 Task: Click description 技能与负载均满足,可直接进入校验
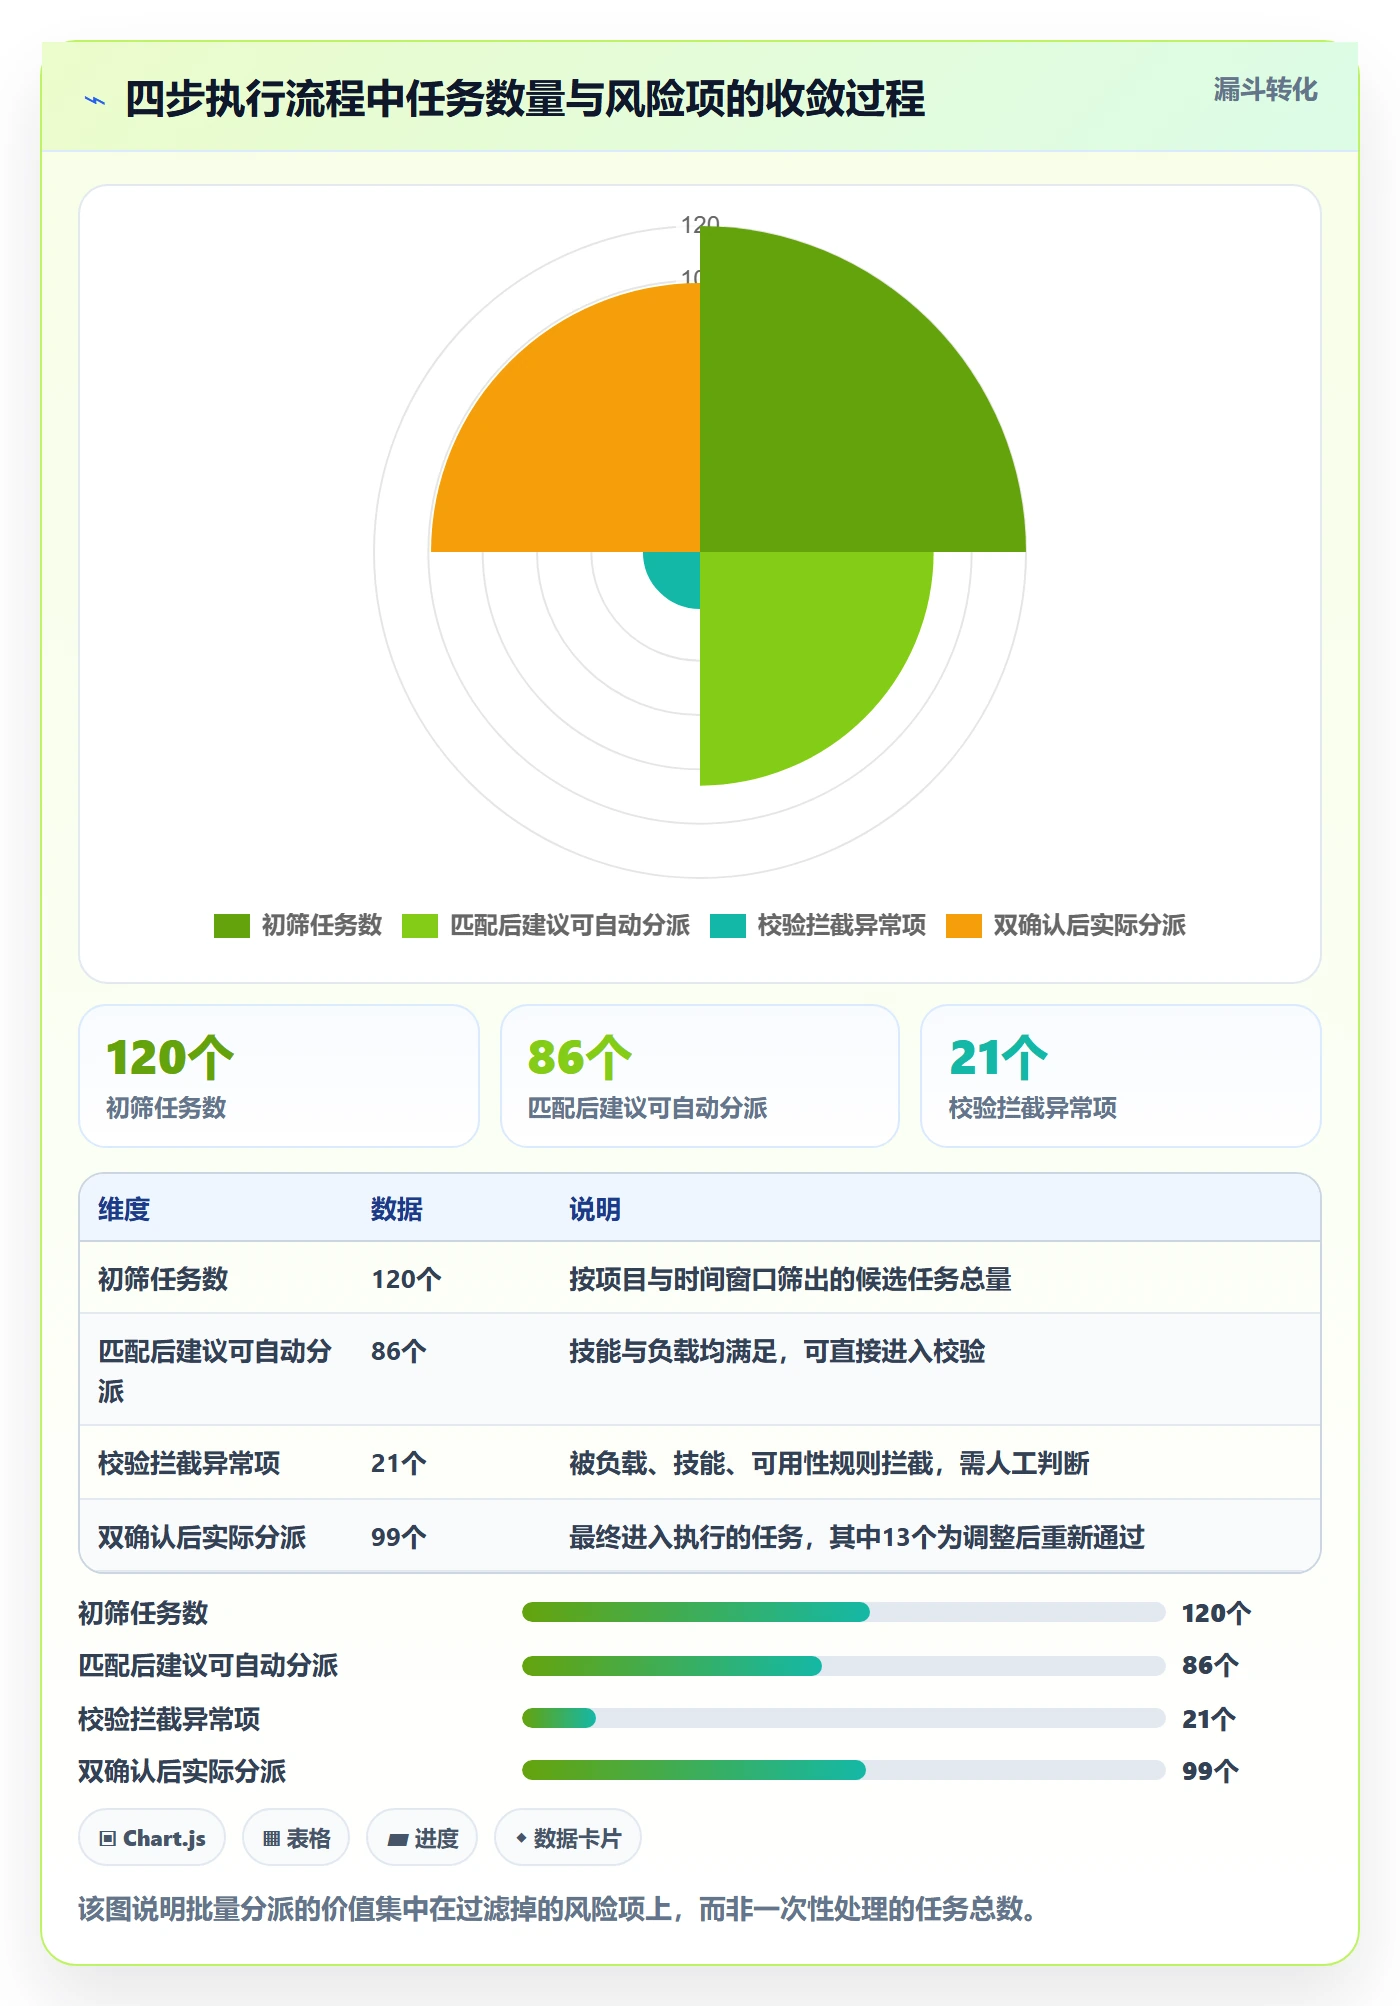click(x=777, y=1351)
